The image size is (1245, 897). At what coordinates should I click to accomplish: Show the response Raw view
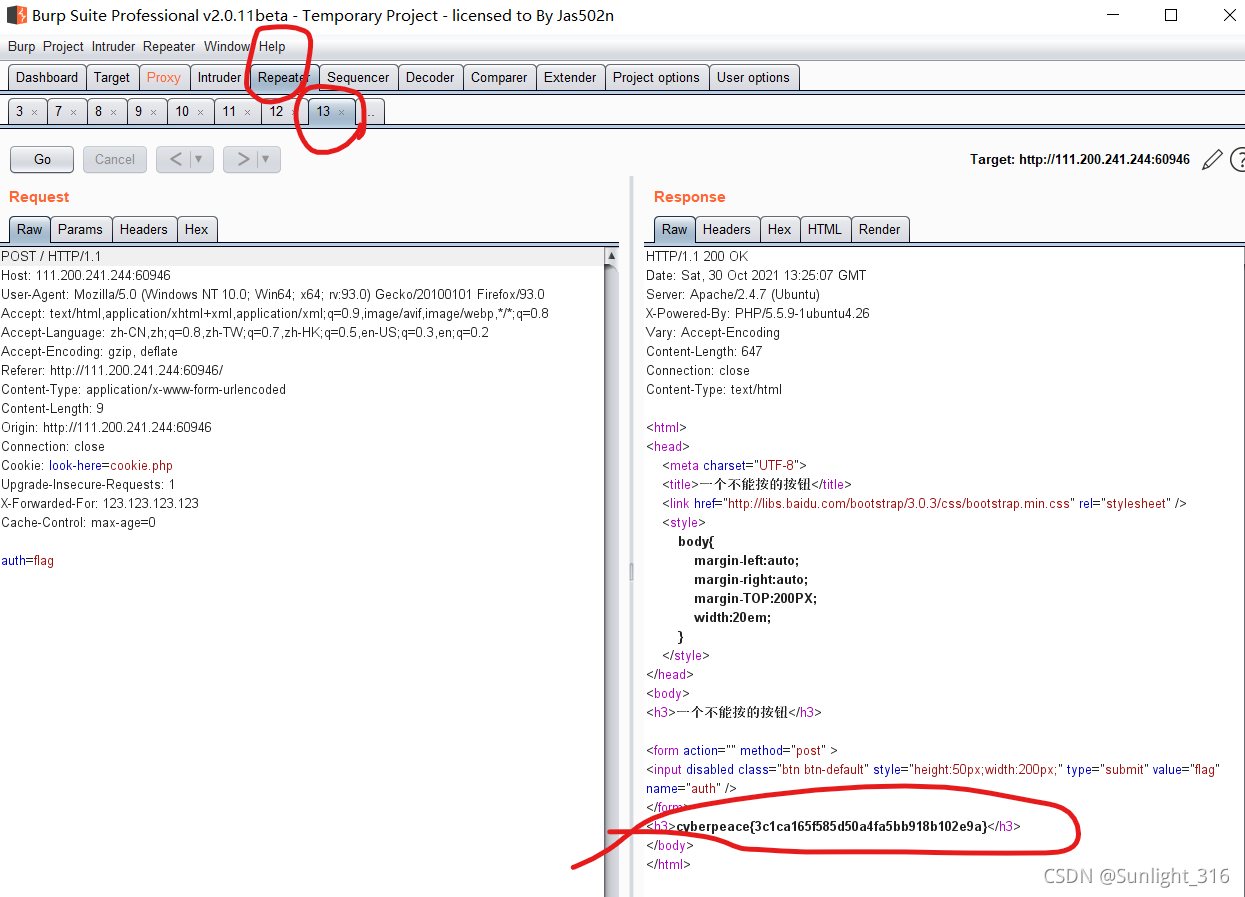[675, 229]
